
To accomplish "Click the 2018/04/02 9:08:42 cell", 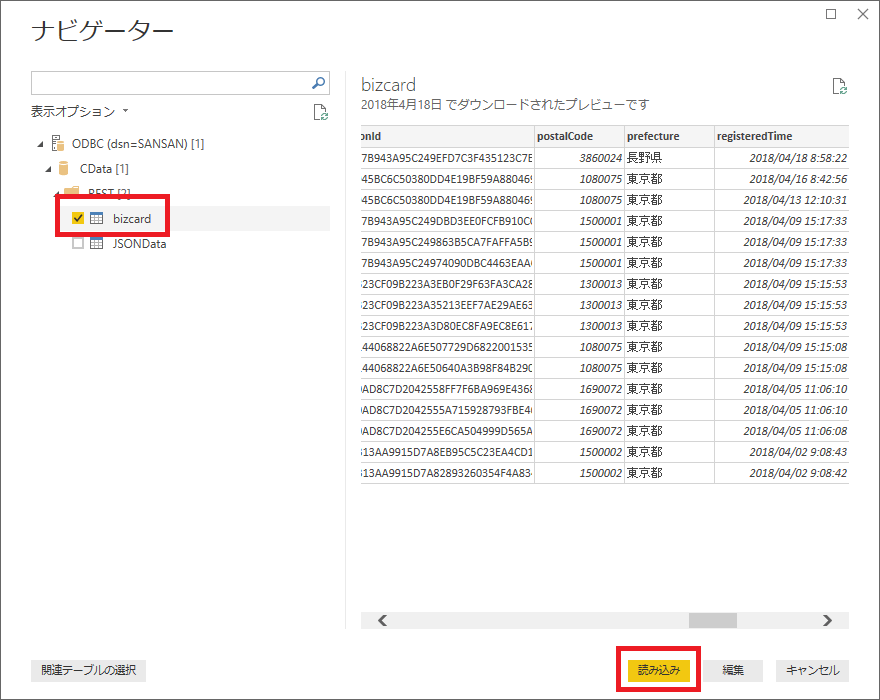I will click(x=781, y=473).
